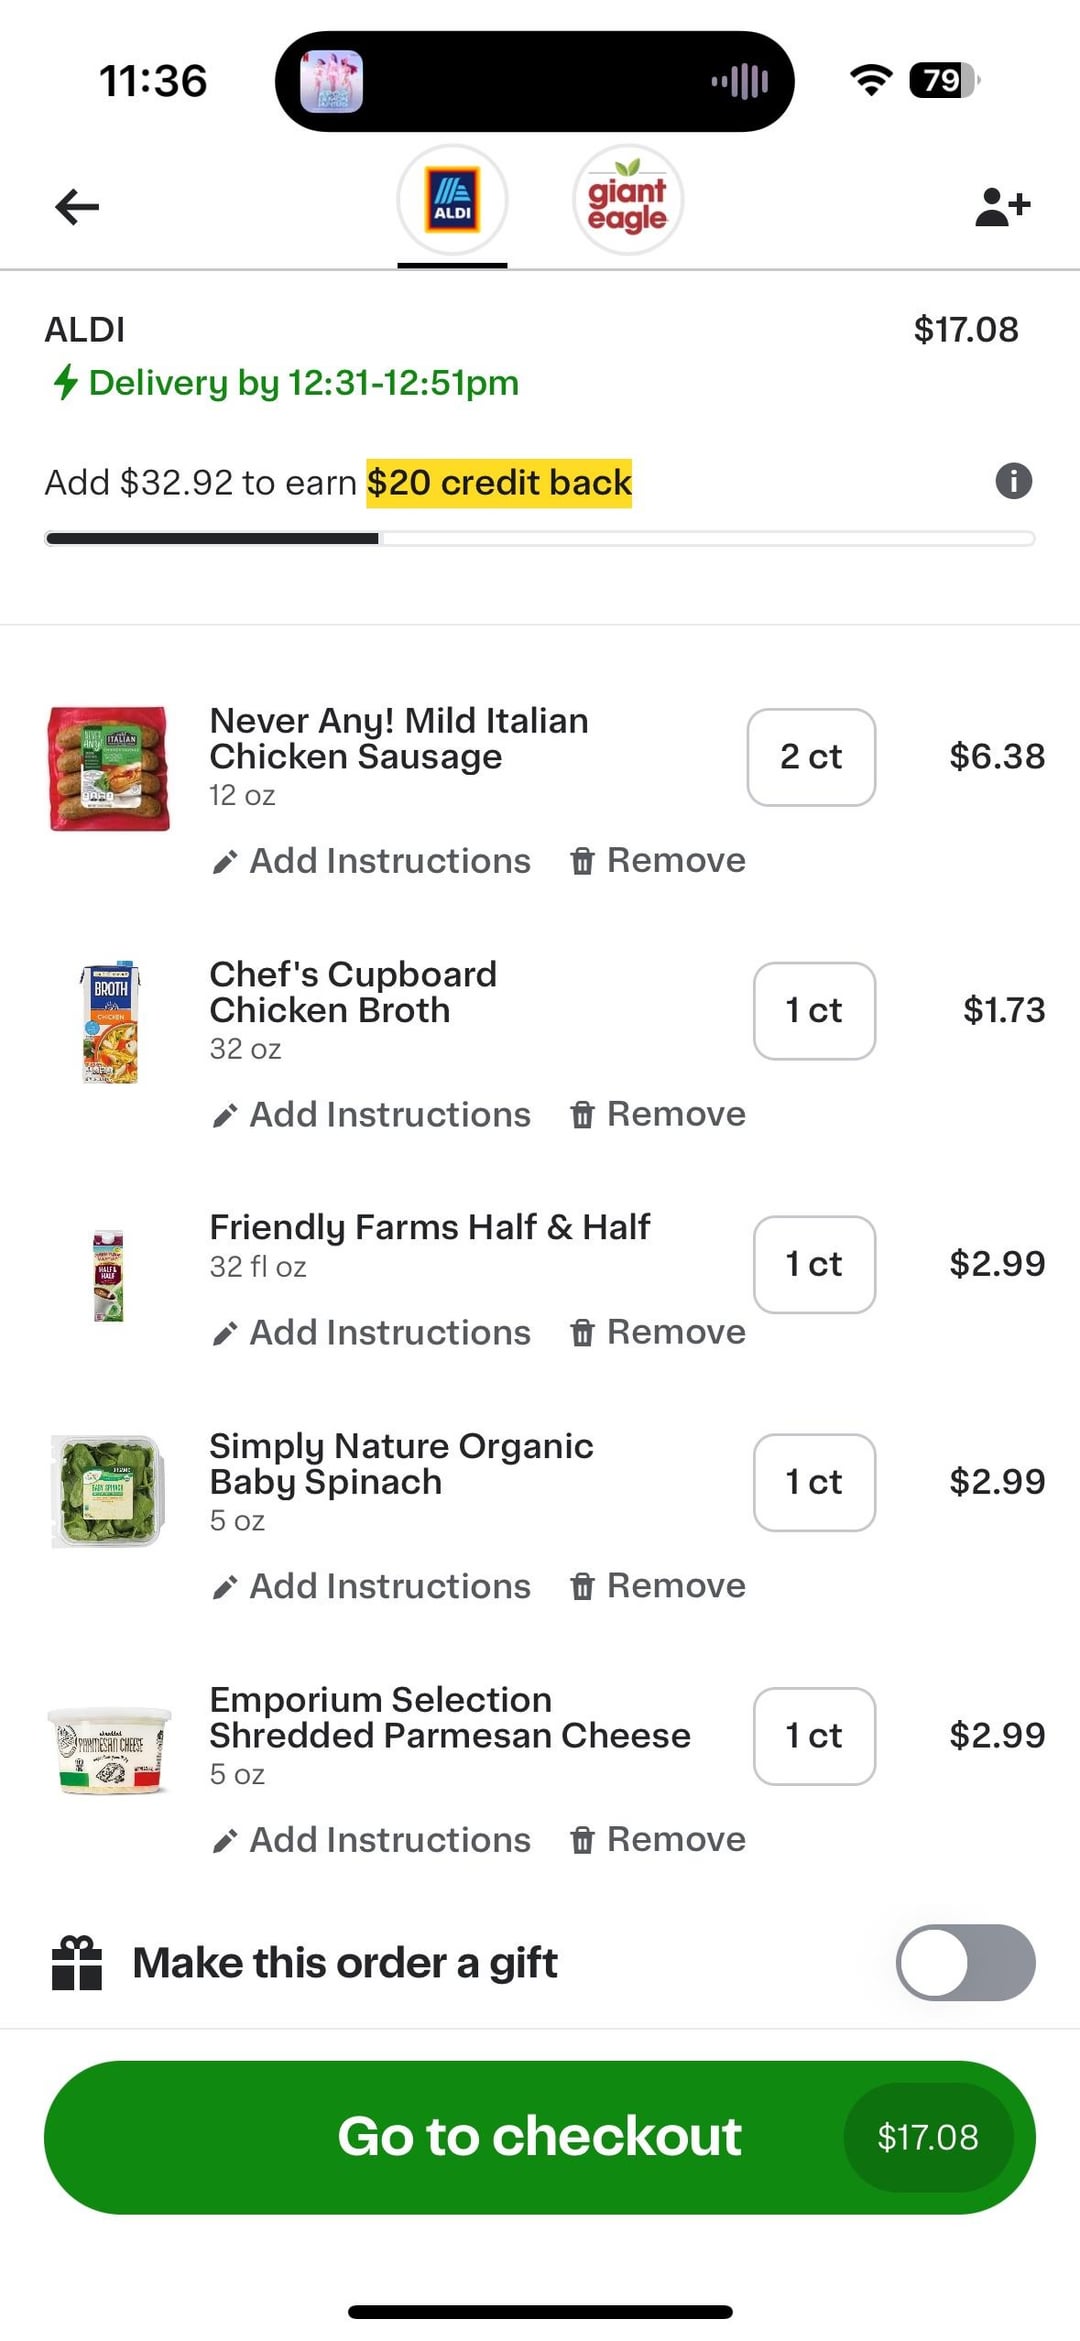The image size is (1080, 2341).
Task: Tap the add person icon
Action: (1002, 207)
